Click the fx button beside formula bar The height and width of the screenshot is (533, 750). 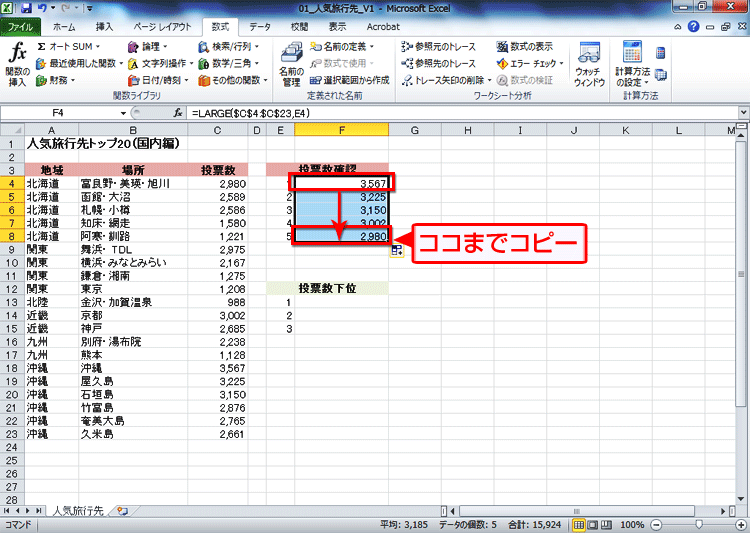click(178, 113)
